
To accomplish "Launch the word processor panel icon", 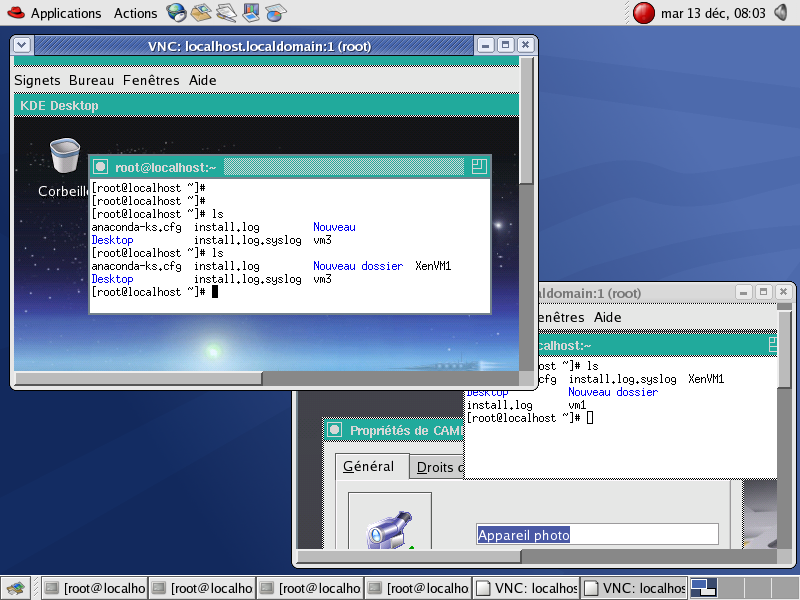I will pos(227,13).
